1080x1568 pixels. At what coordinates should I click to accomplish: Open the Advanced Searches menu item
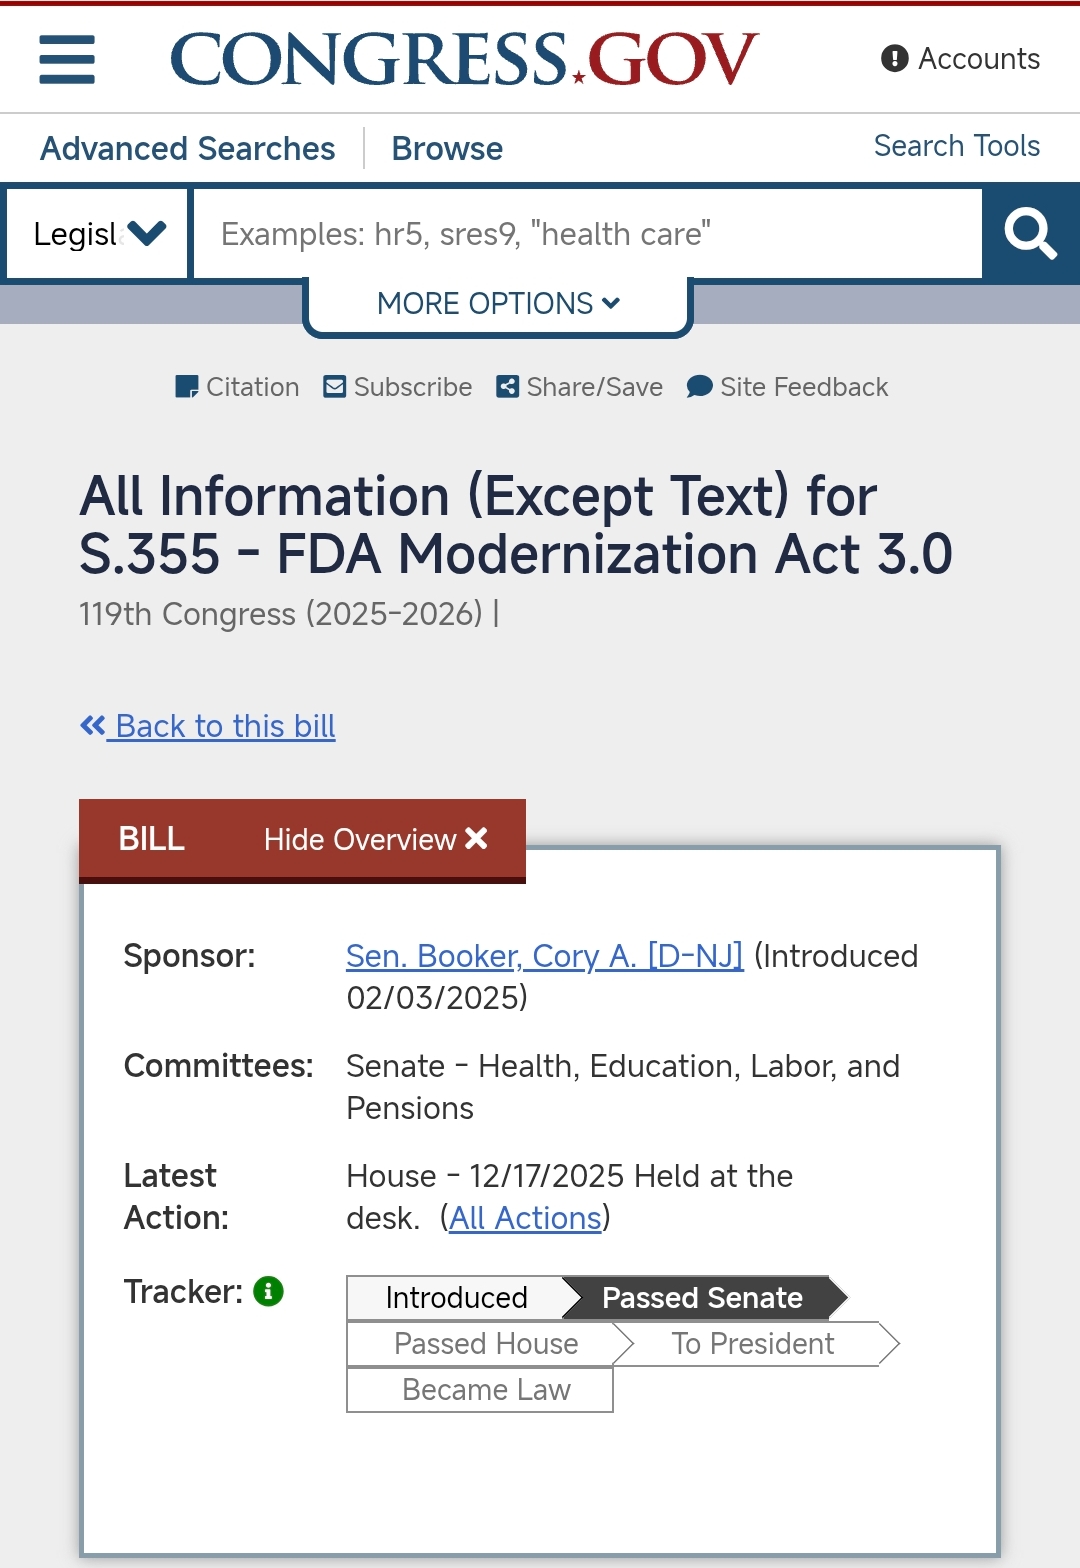pyautogui.click(x=188, y=149)
